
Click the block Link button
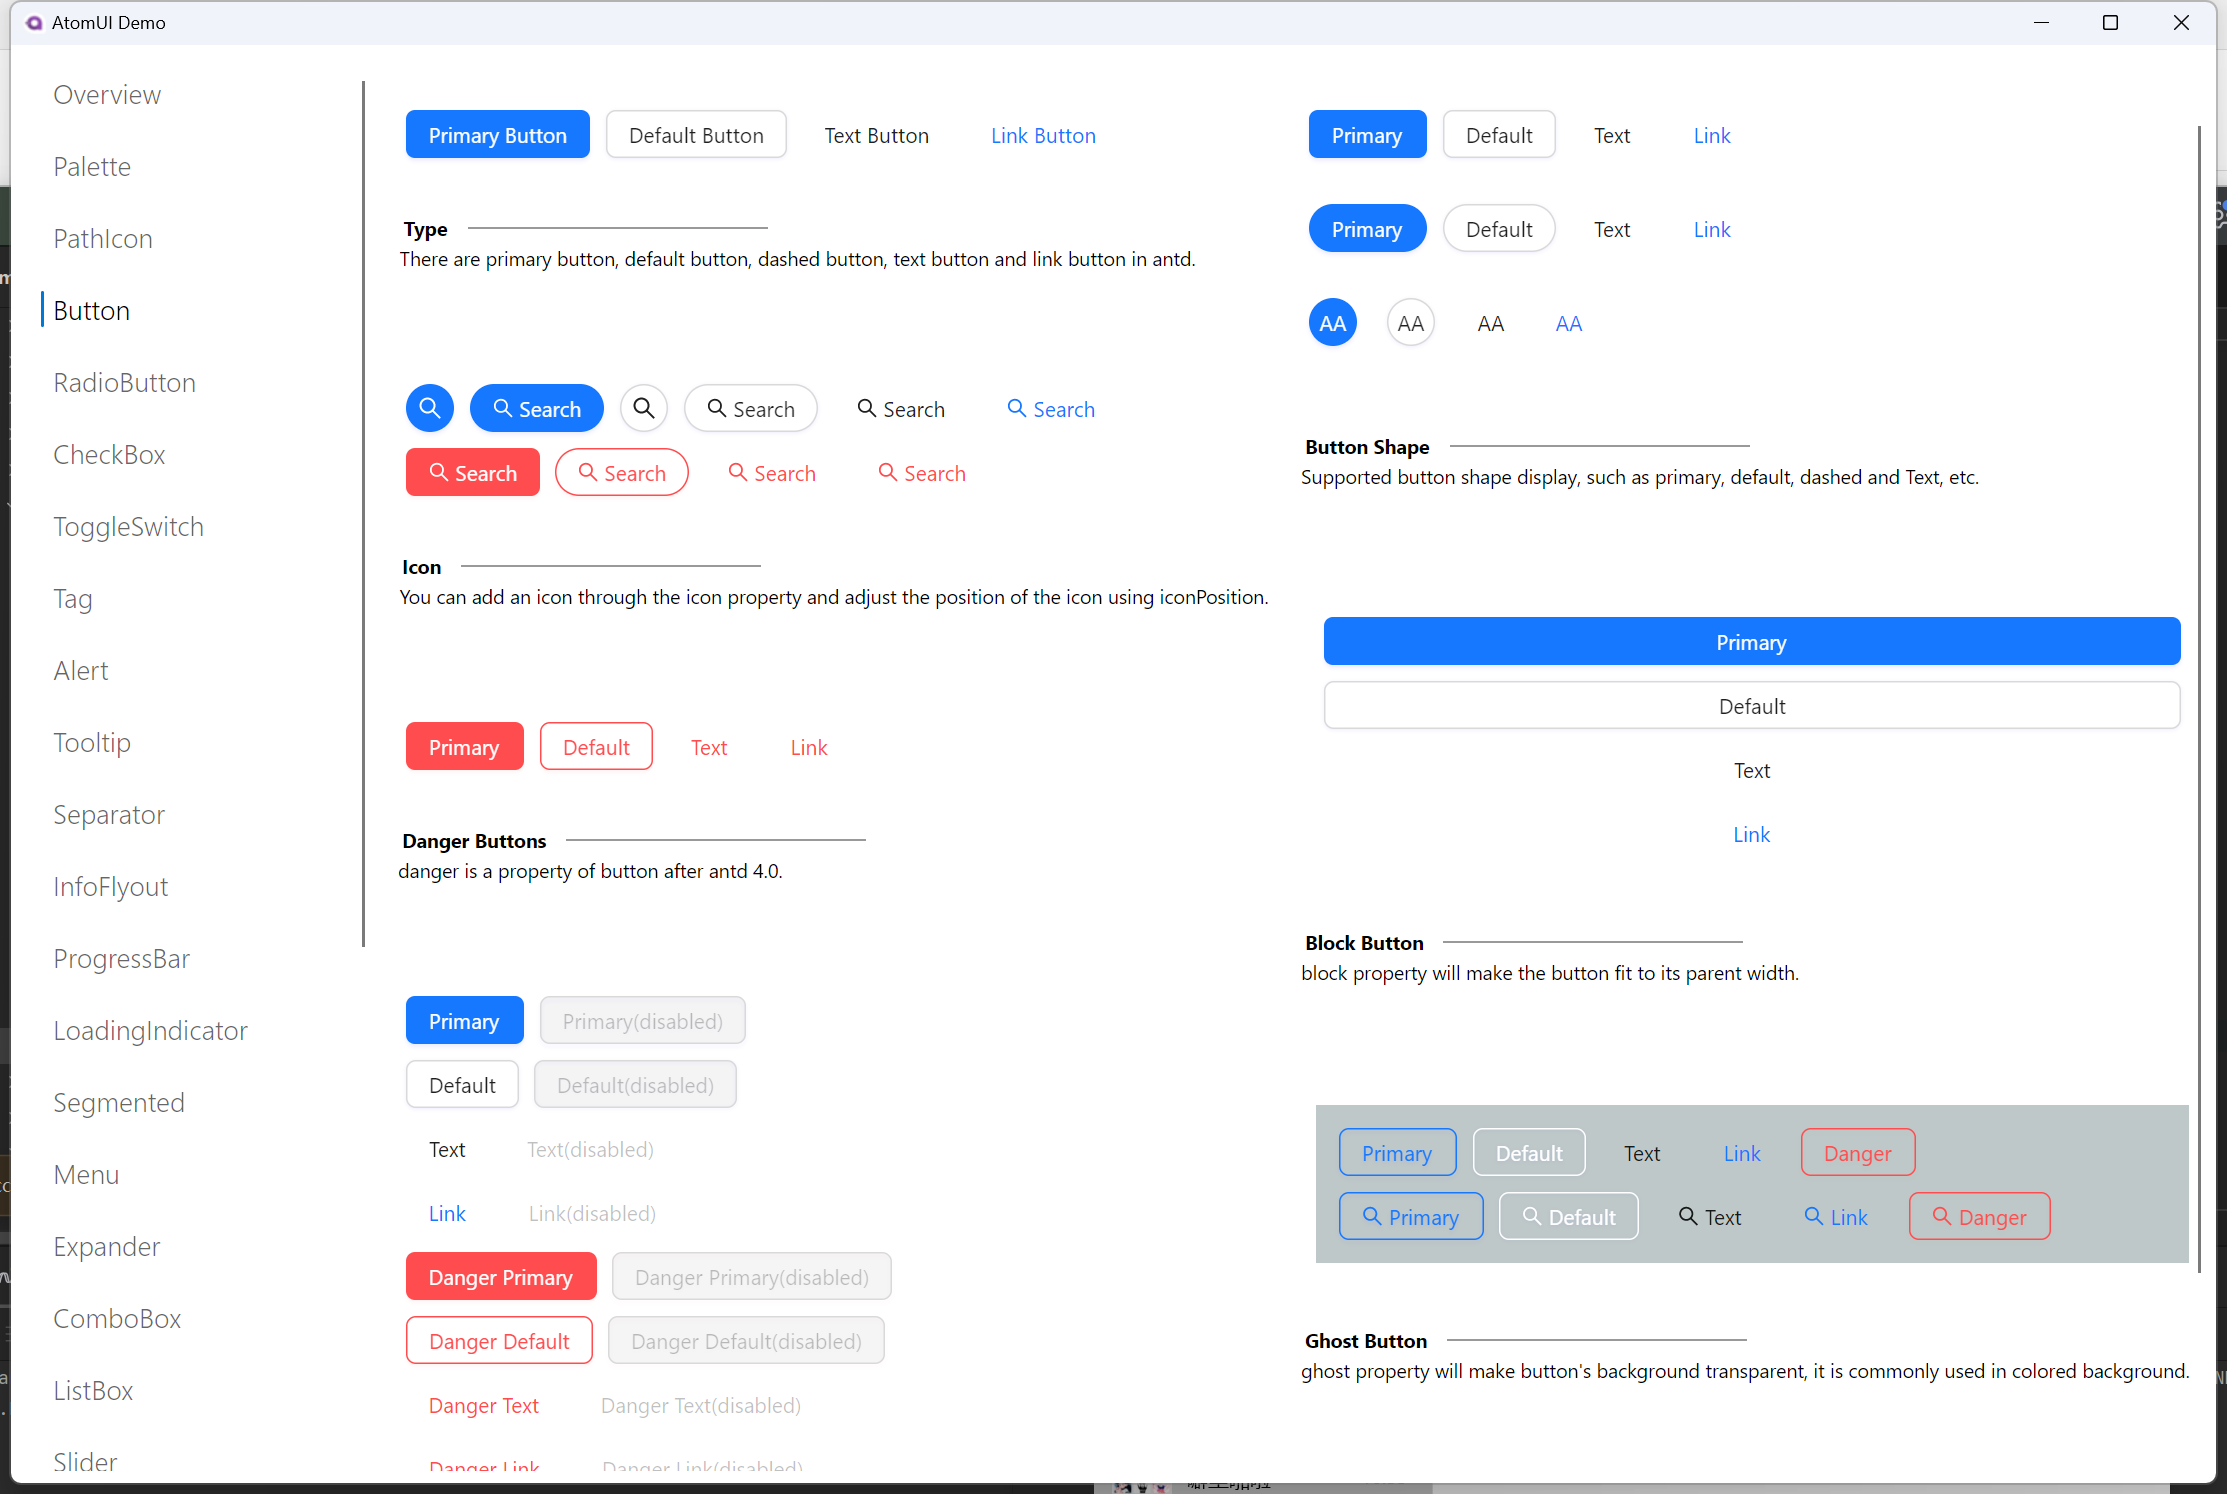click(1752, 833)
